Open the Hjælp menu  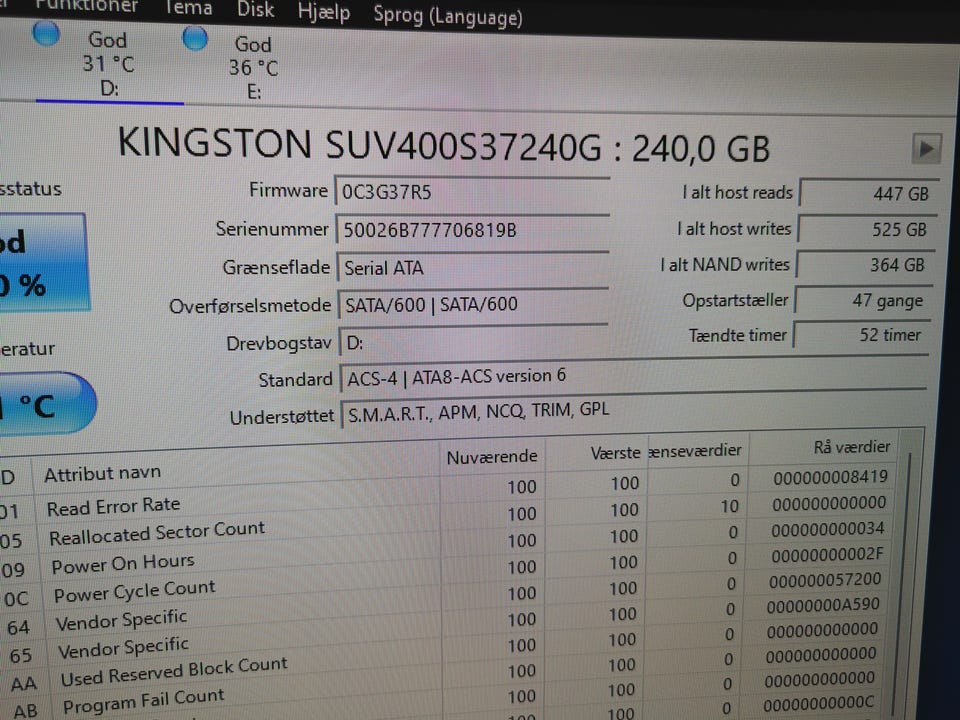[323, 12]
